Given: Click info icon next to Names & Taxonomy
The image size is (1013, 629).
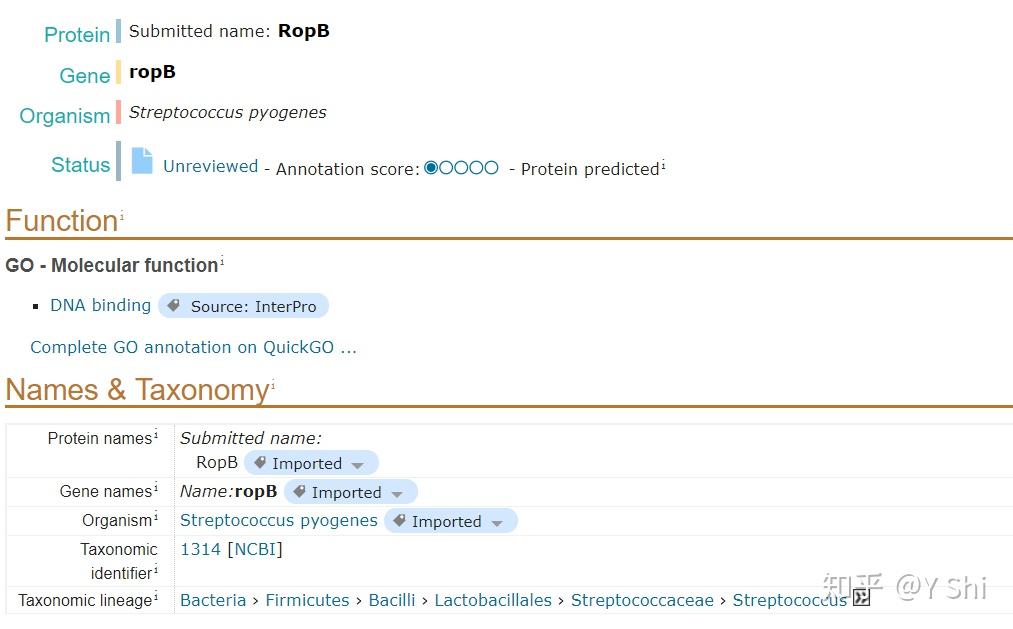Looking at the screenshot, I should pyautogui.click(x=273, y=385).
